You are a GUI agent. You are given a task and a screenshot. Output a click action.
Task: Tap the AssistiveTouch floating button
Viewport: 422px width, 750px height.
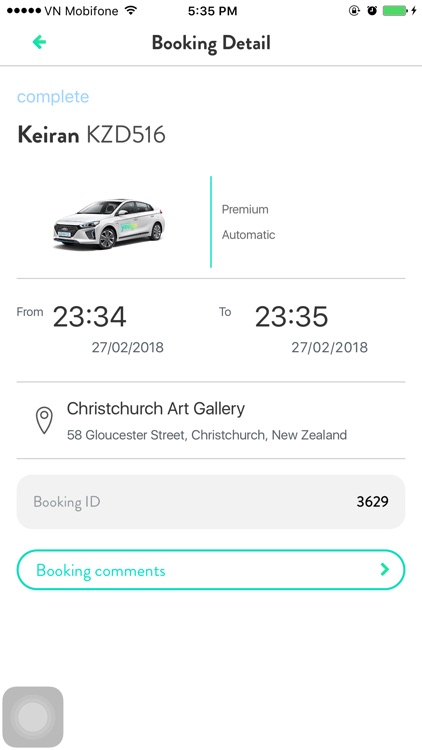coord(33,717)
